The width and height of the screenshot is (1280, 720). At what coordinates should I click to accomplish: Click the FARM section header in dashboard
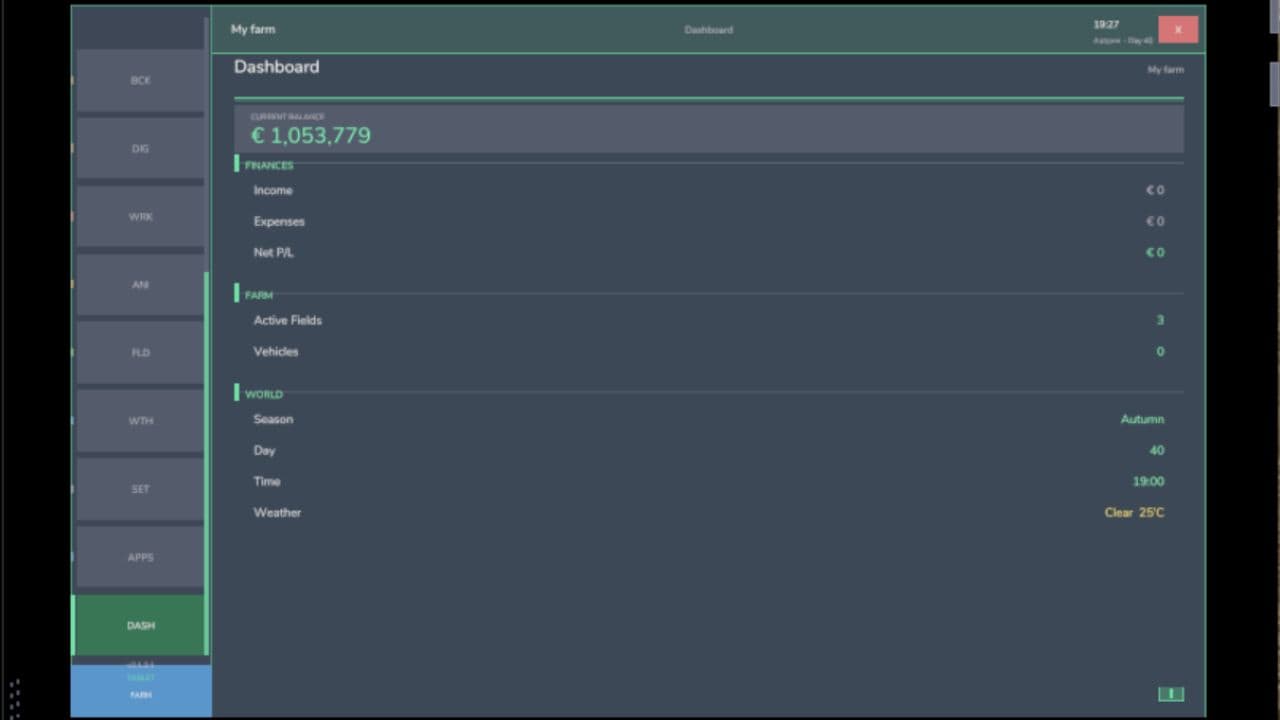click(259, 295)
